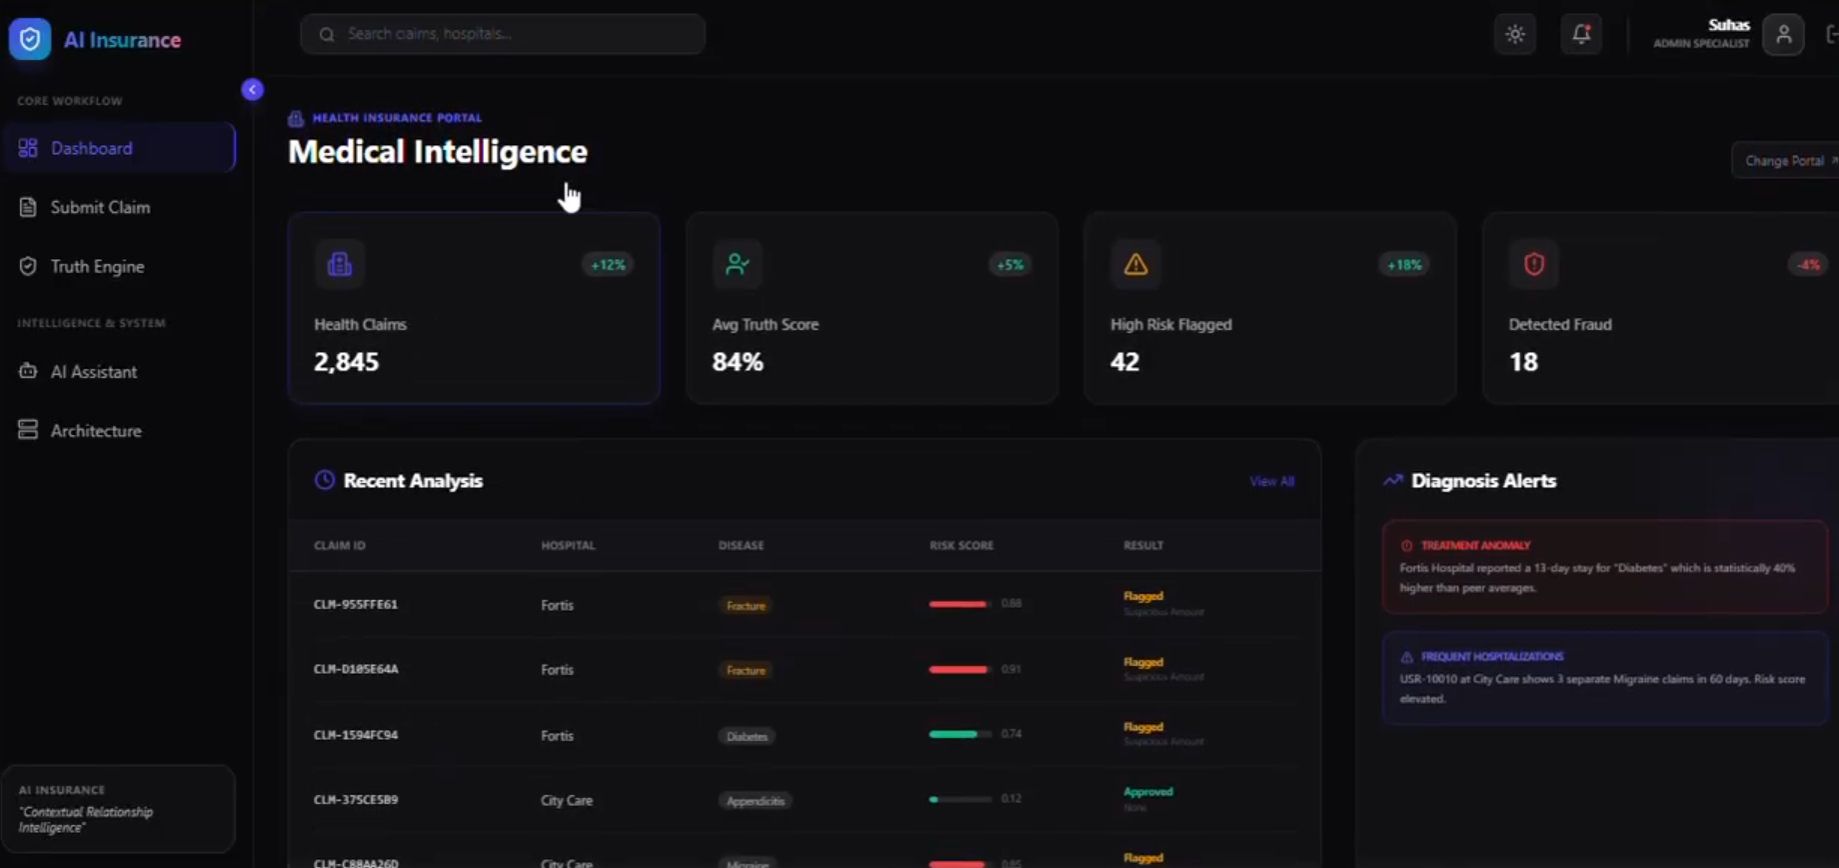Click the Diagnosis Alerts trend icon

(1393, 480)
